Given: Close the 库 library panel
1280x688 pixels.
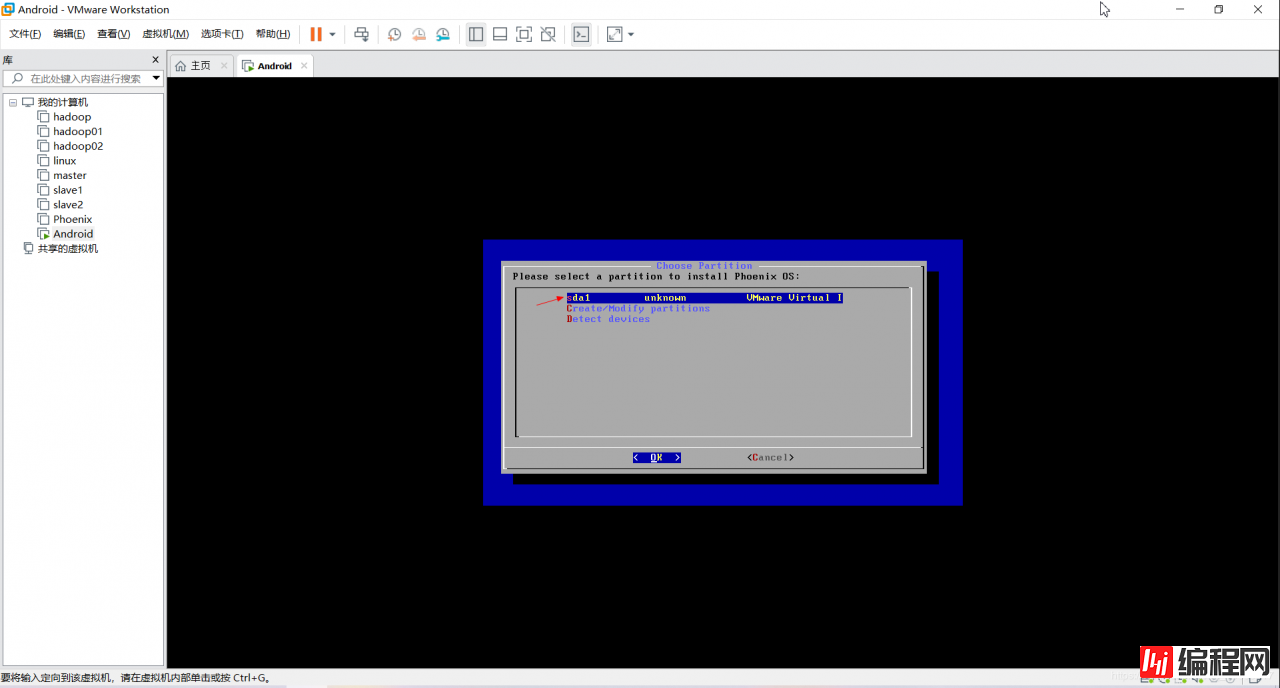Looking at the screenshot, I should tap(155, 60).
